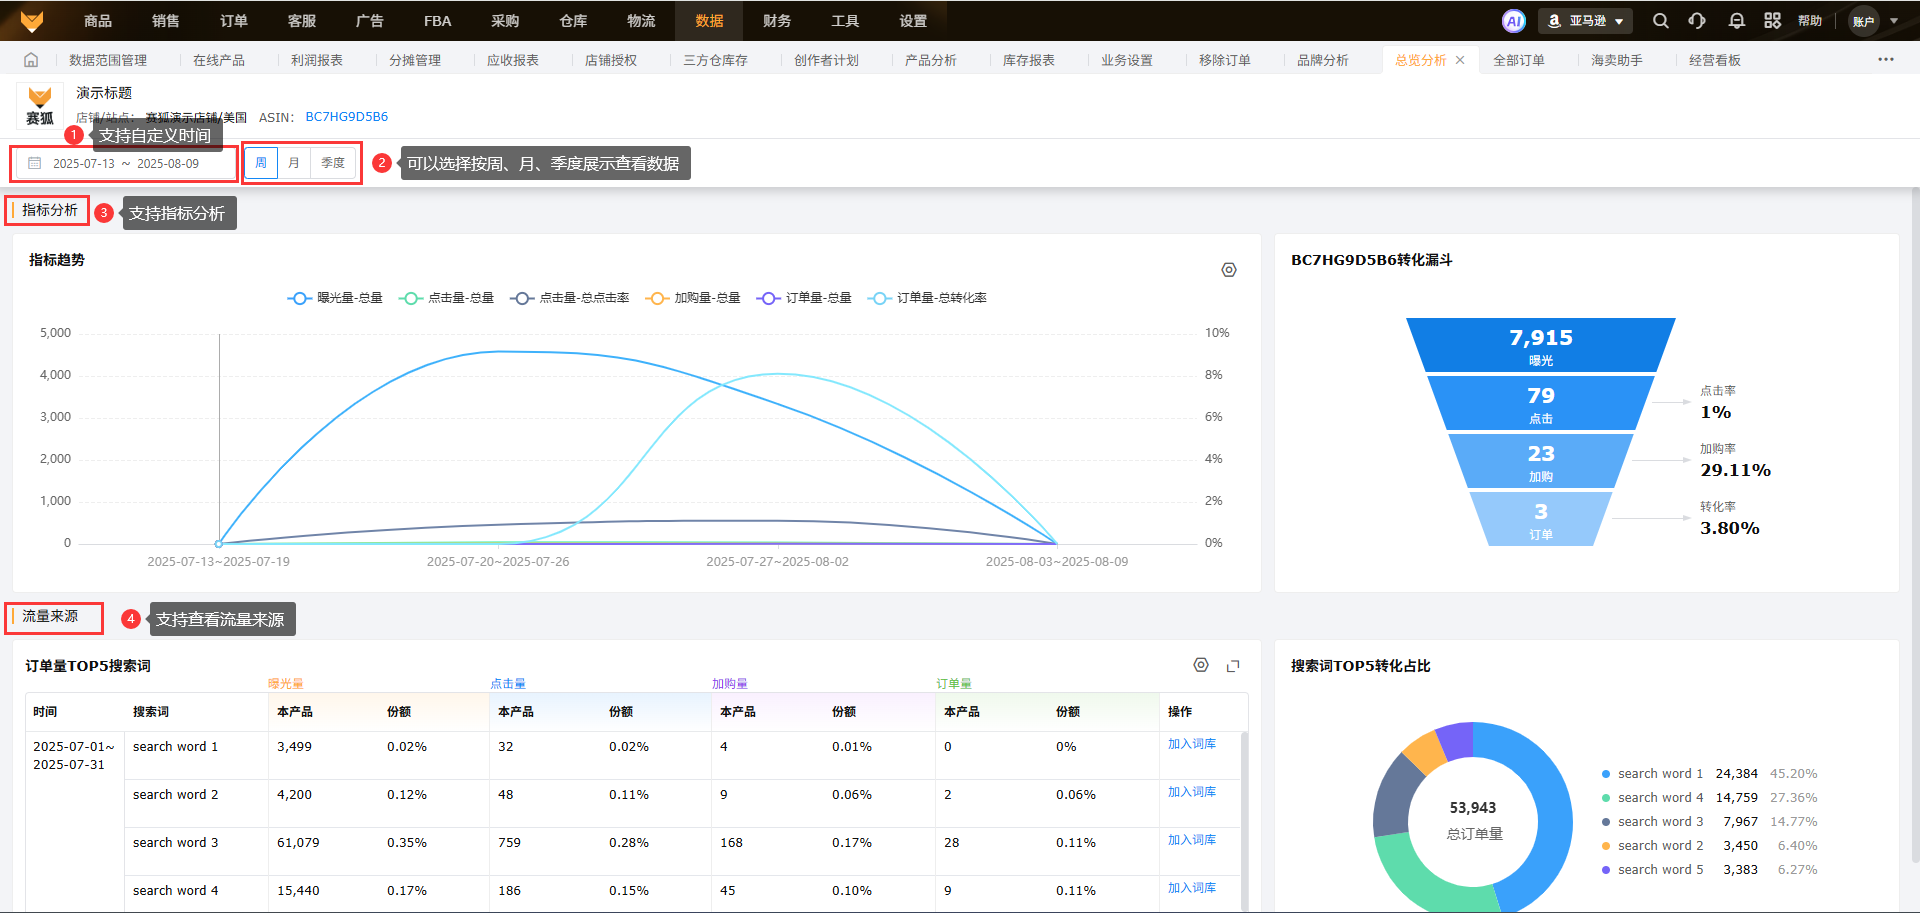
Task: Open customer support headset icon
Action: point(1697,21)
